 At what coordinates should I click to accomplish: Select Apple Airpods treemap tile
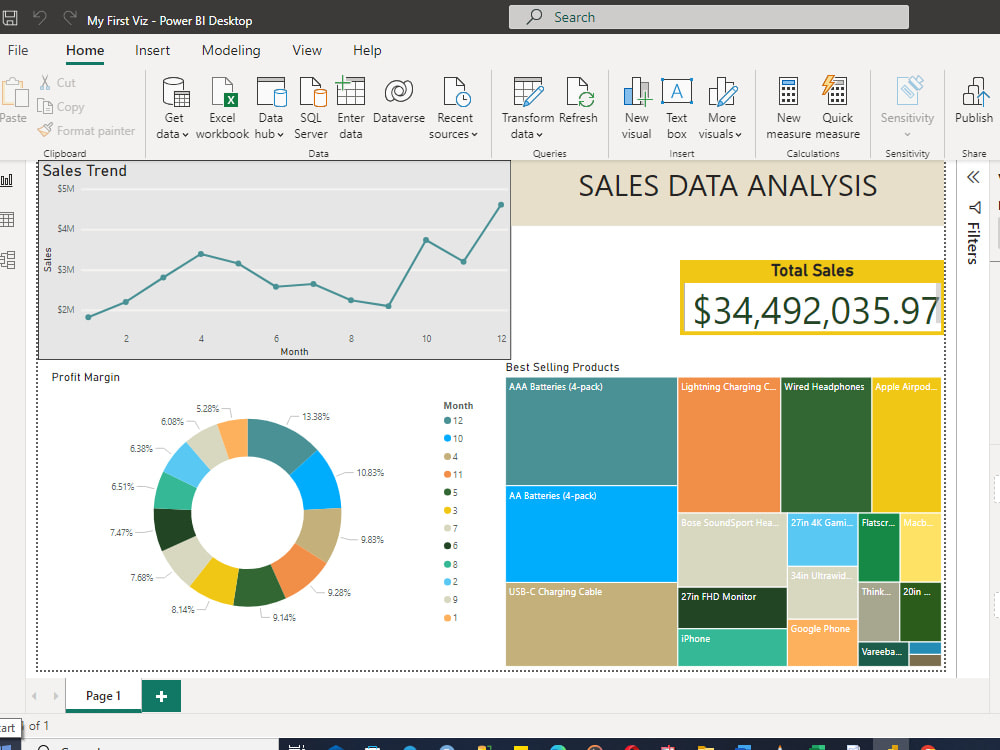coord(906,445)
